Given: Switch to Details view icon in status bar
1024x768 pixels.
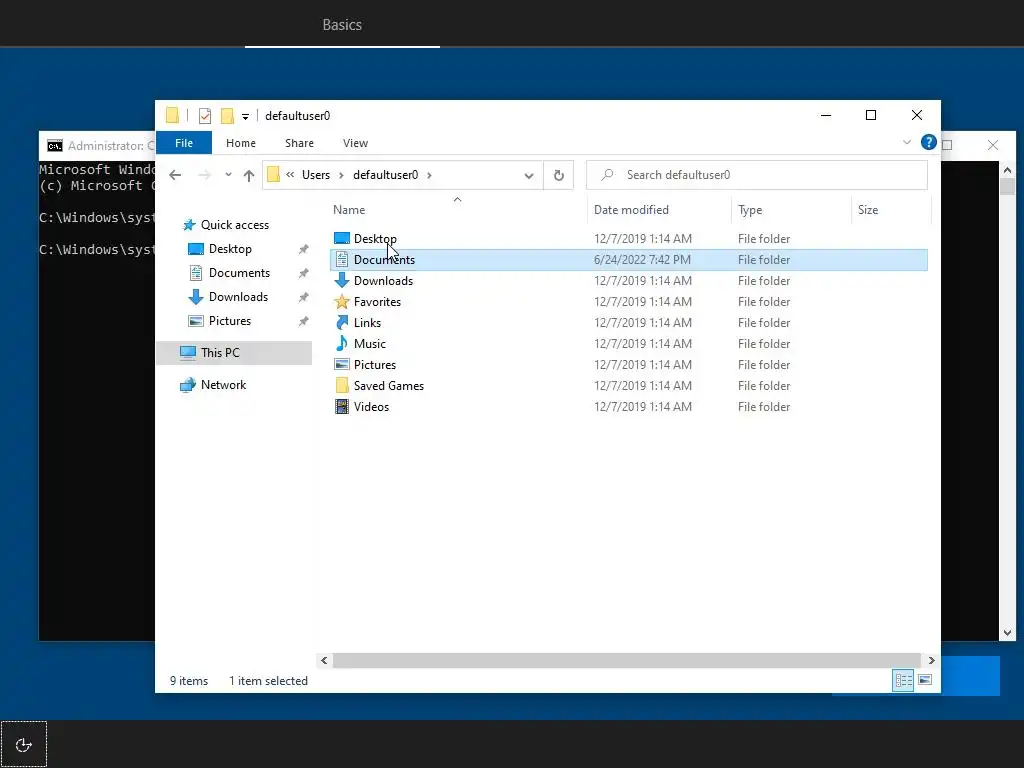Looking at the screenshot, I should 903,680.
